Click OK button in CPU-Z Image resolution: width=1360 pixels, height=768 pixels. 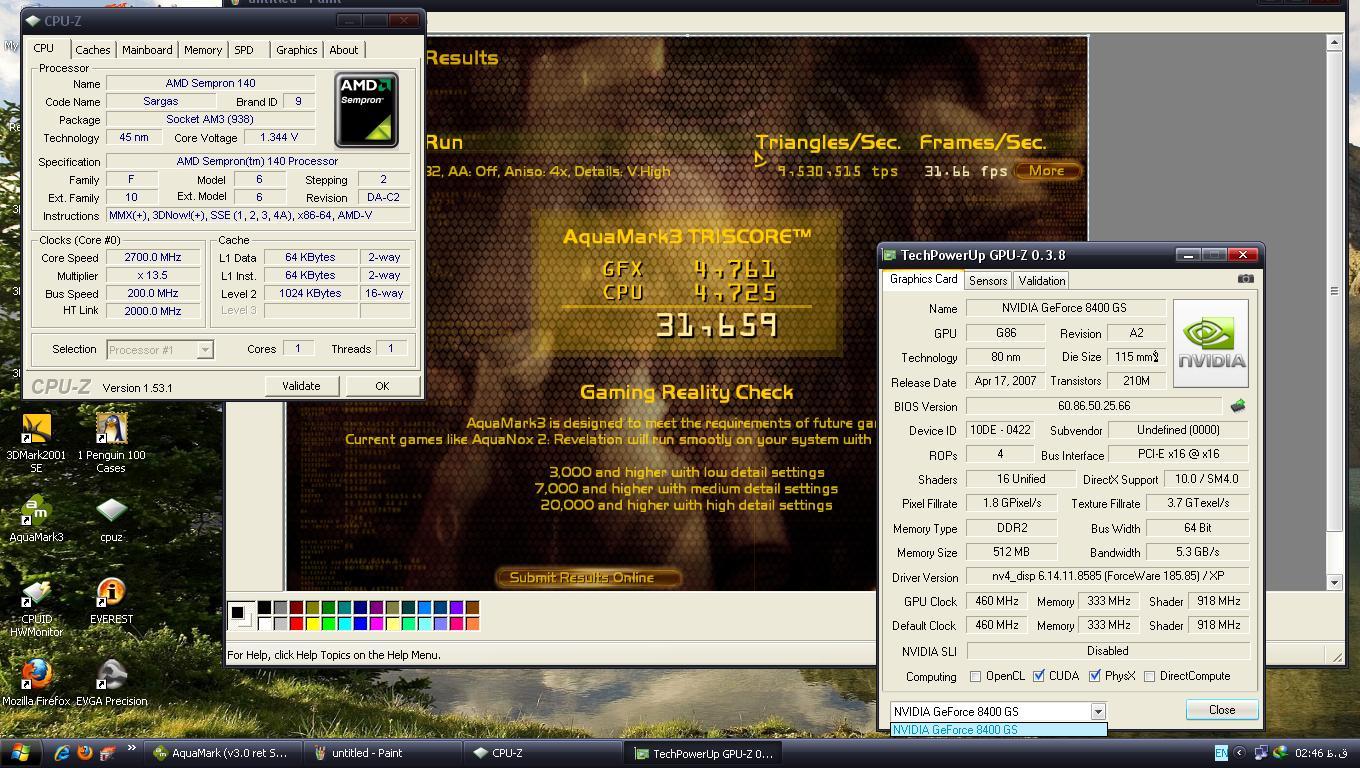click(x=382, y=386)
